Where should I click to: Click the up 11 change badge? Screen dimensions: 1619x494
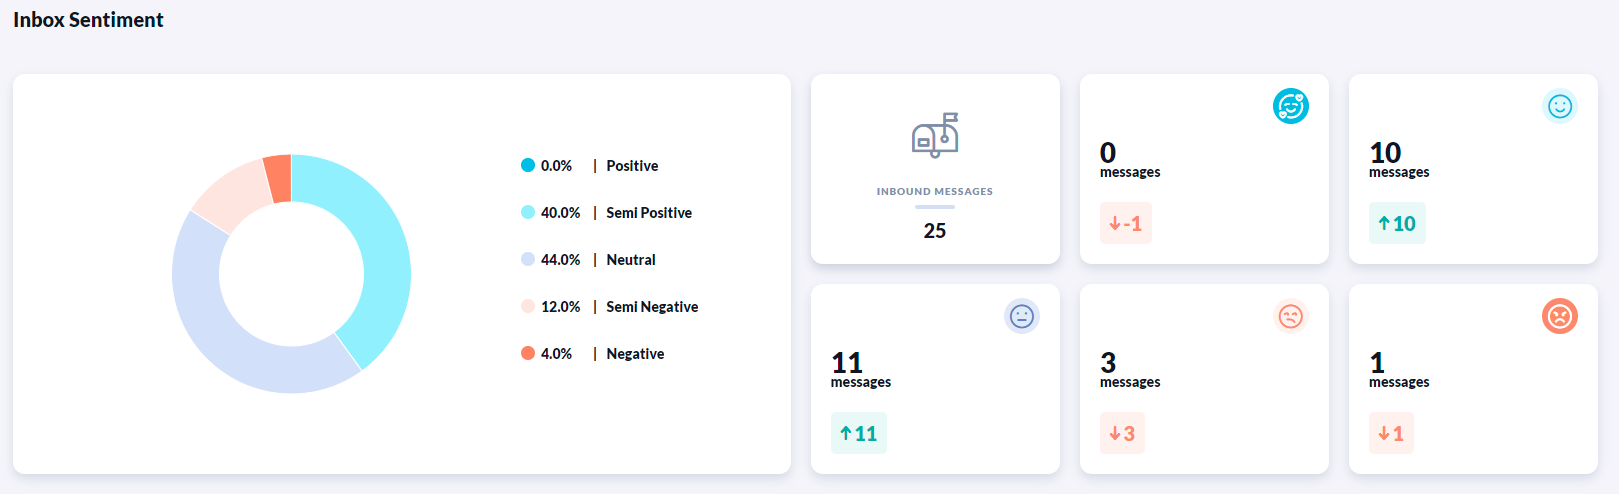(x=858, y=434)
